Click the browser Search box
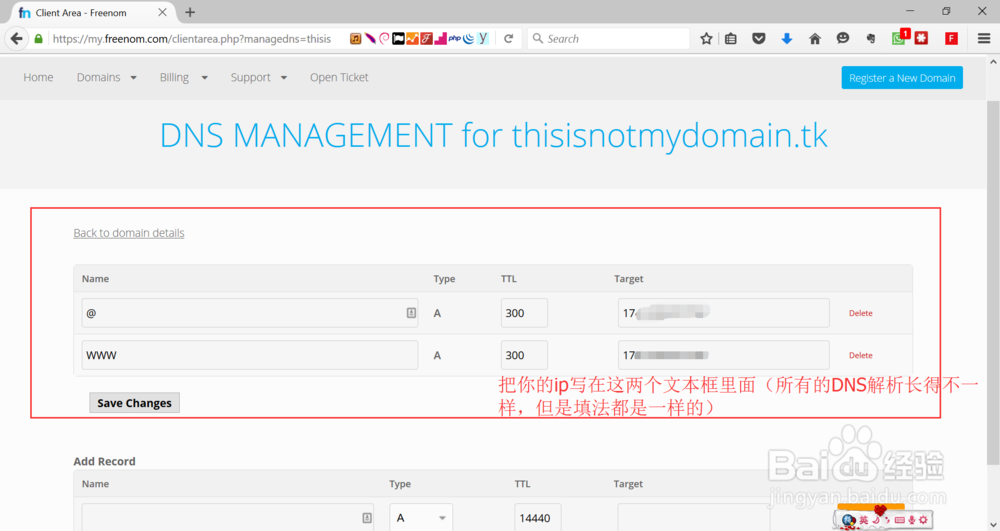This screenshot has height=531, width=1000. 609,38
